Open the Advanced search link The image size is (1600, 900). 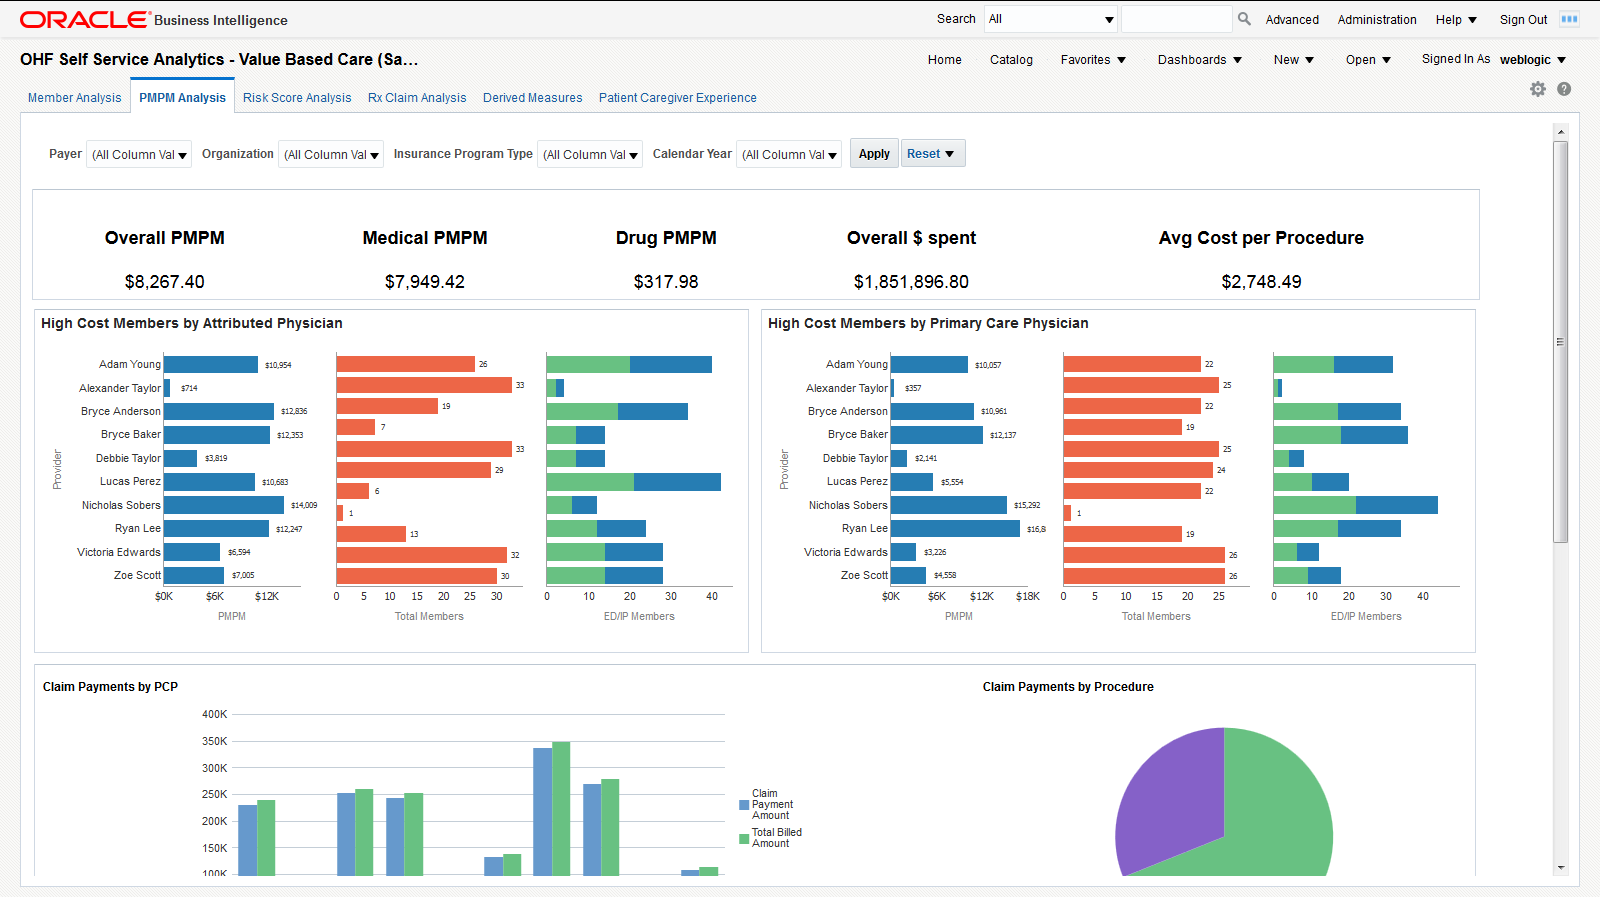pyautogui.click(x=1292, y=19)
